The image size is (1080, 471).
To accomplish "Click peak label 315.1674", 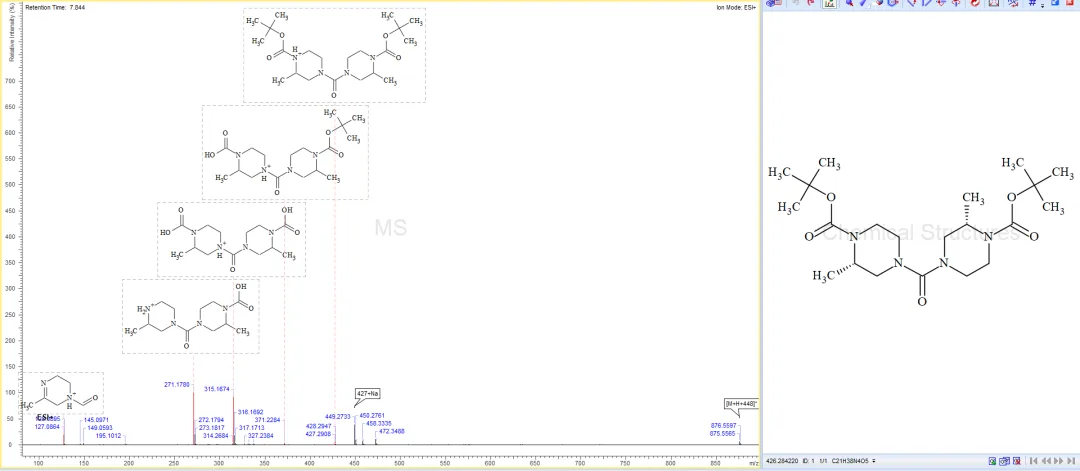I will pos(216,389).
